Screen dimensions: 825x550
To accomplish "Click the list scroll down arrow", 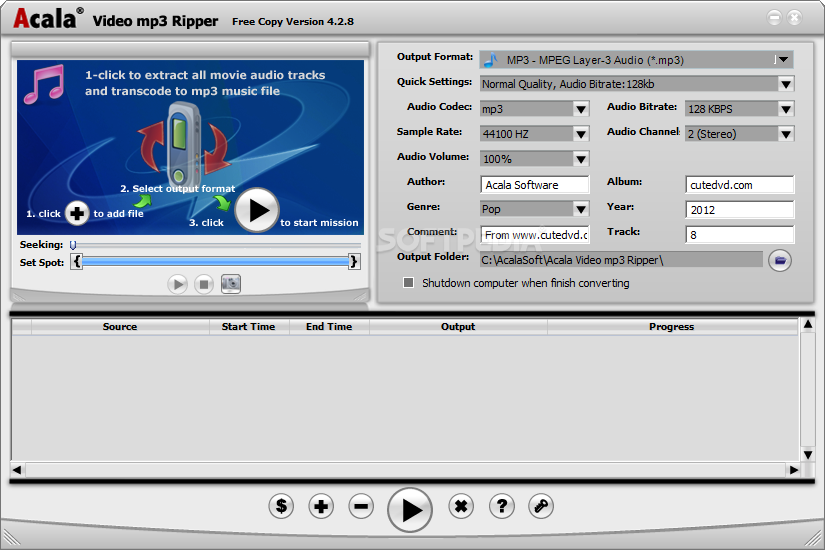I will tap(808, 455).
